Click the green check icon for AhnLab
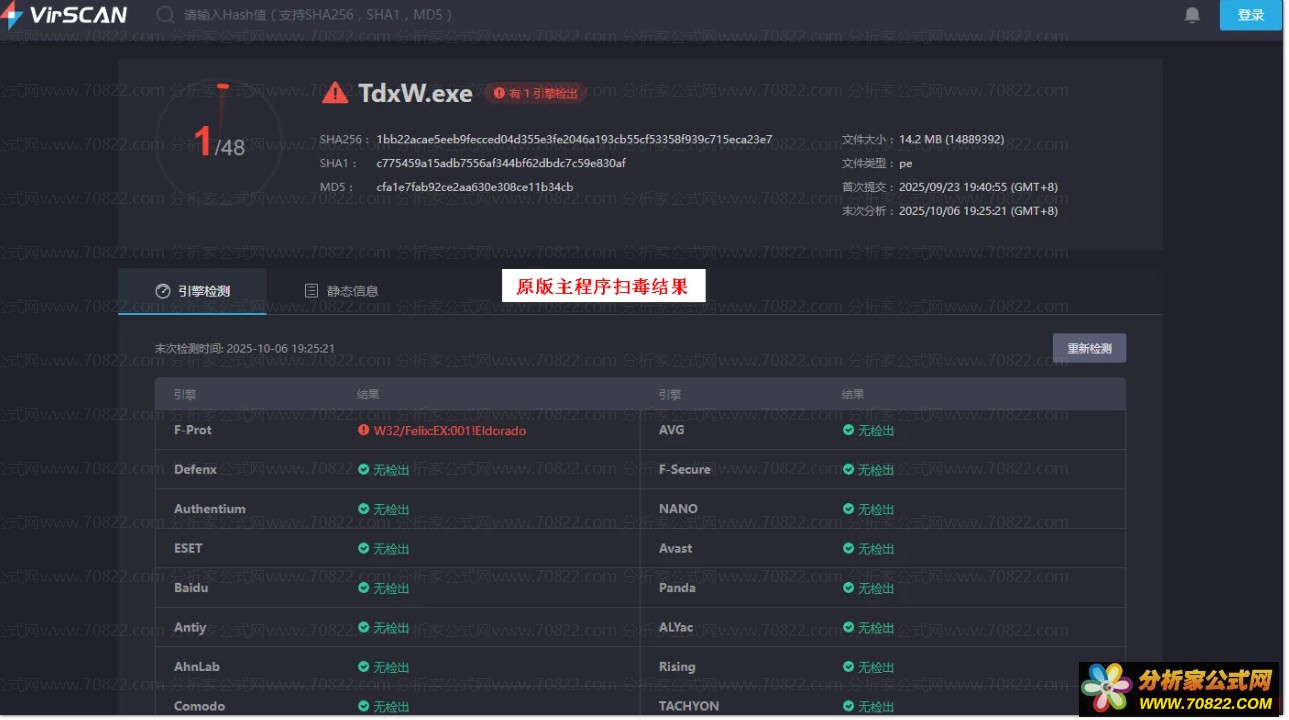This screenshot has height=720, width=1289. click(x=364, y=666)
